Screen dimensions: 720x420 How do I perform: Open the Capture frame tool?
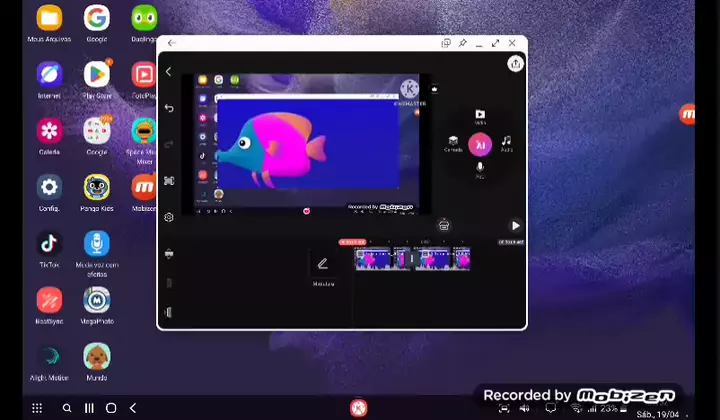tap(169, 181)
